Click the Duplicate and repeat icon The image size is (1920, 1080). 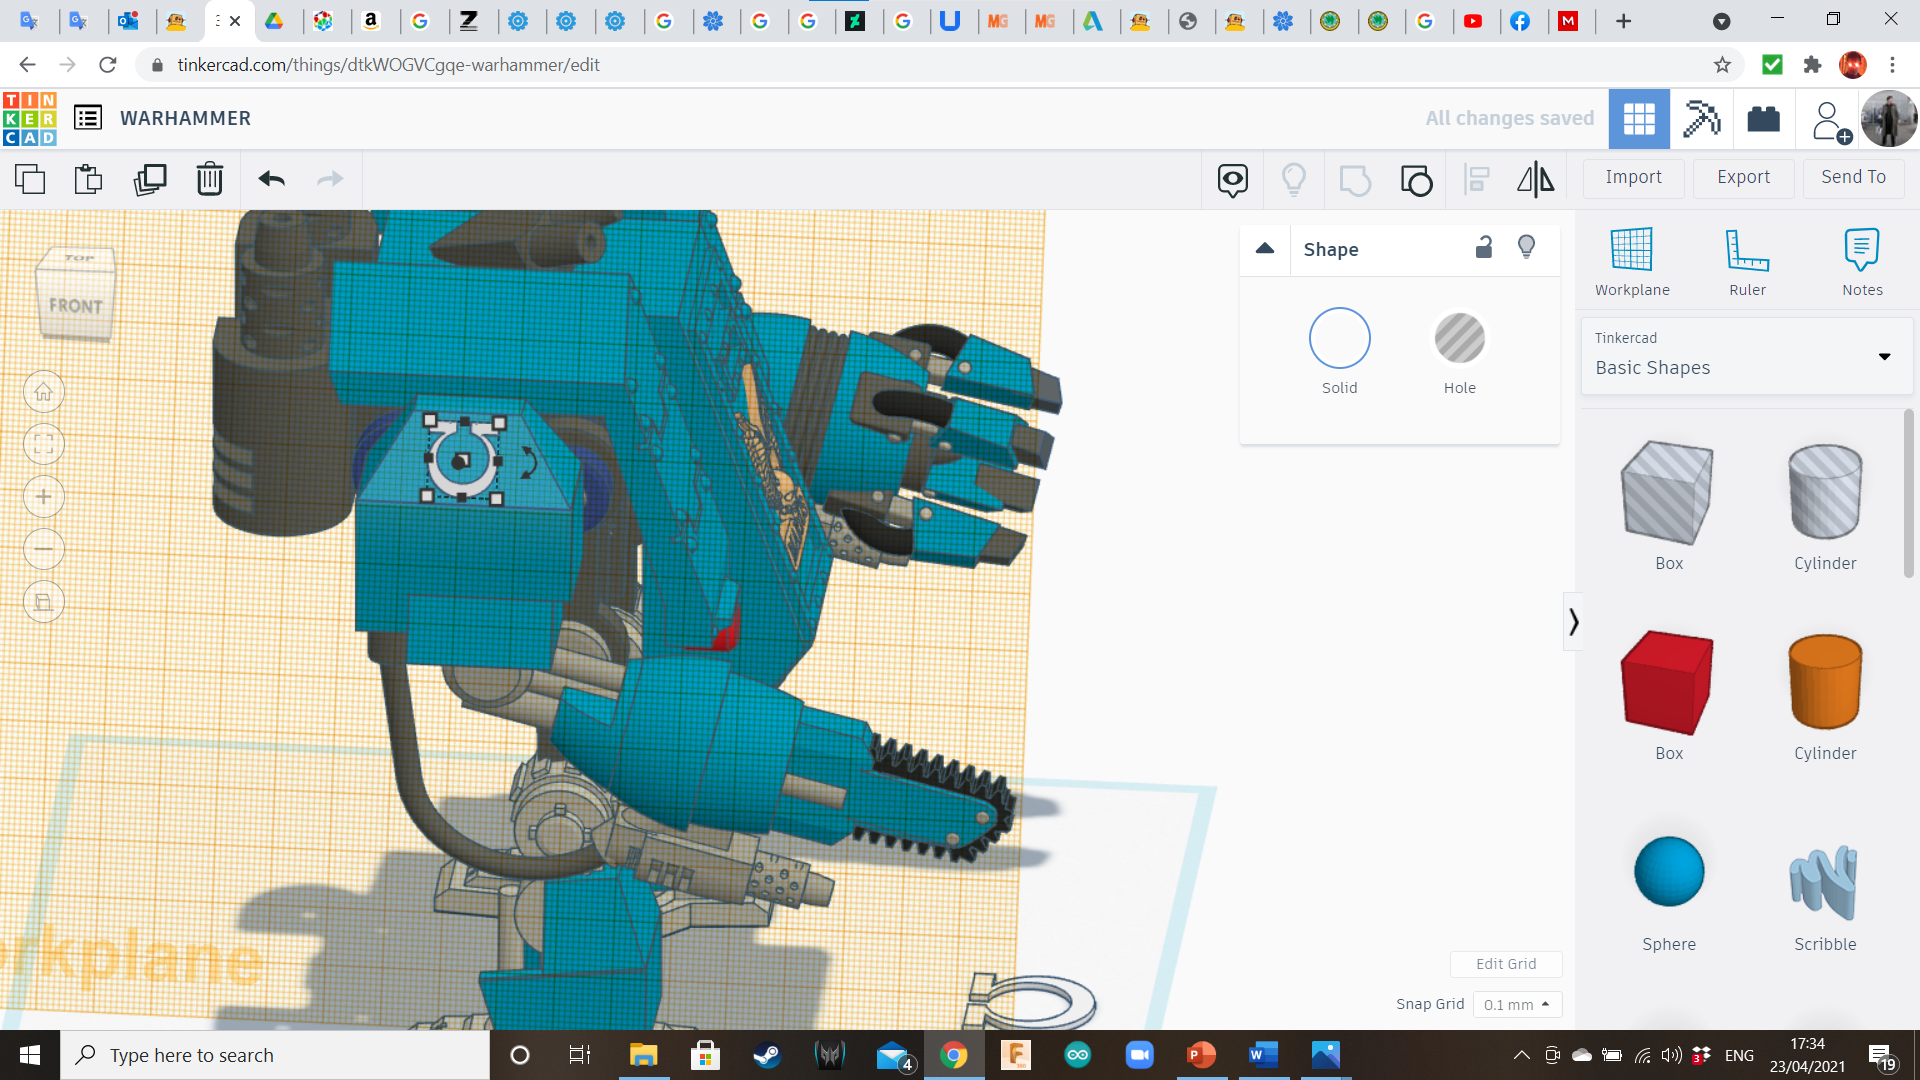coord(150,179)
